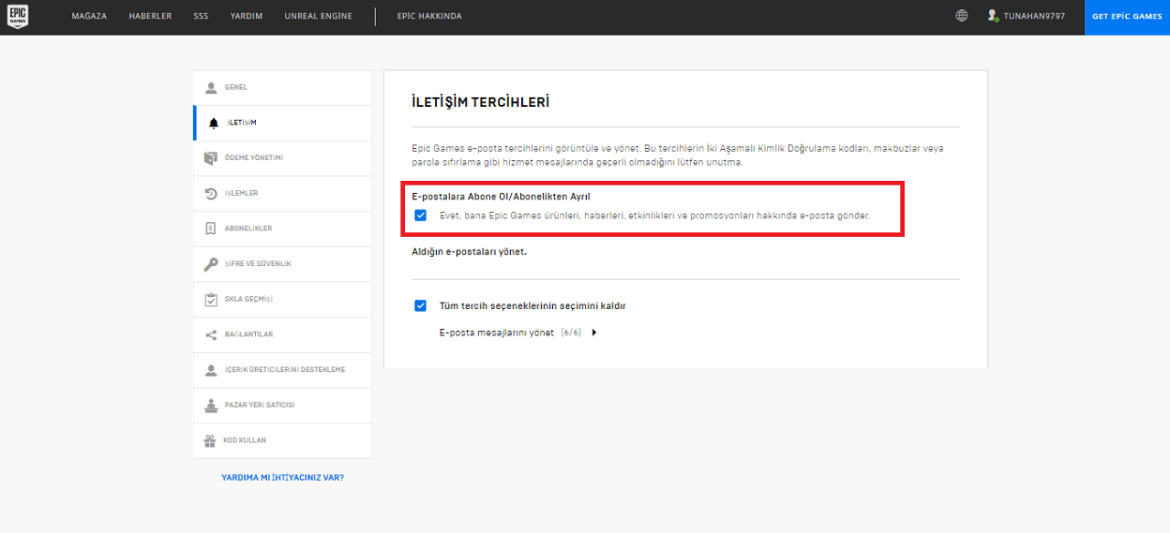Screen dimensions: 1170x533
Task: Expand E-posta mesajlarını yönet arrow
Action: [x=594, y=332]
